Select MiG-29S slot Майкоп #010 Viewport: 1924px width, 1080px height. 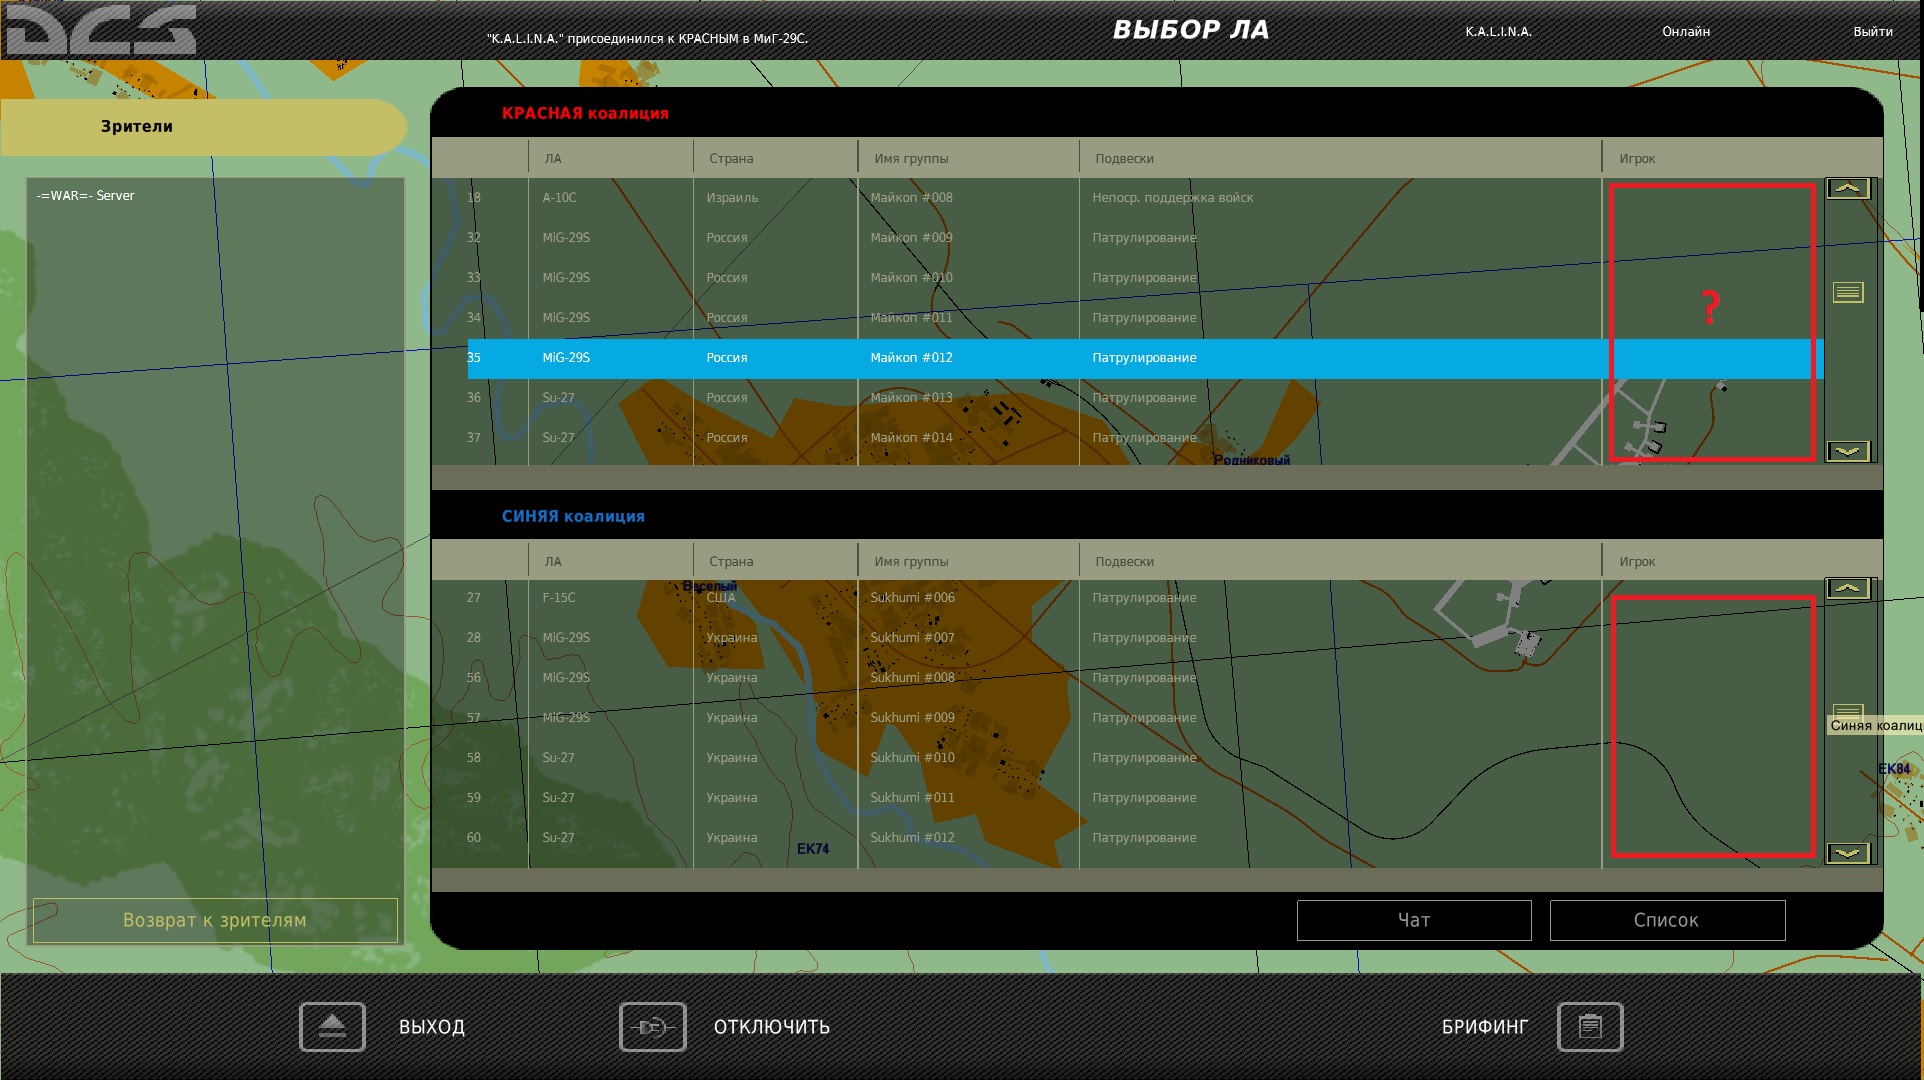tap(1145, 278)
